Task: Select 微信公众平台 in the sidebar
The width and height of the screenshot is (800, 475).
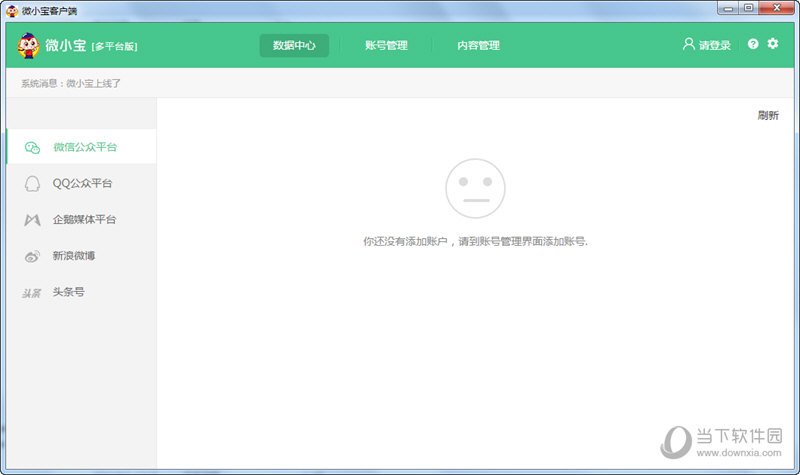Action: [81, 147]
